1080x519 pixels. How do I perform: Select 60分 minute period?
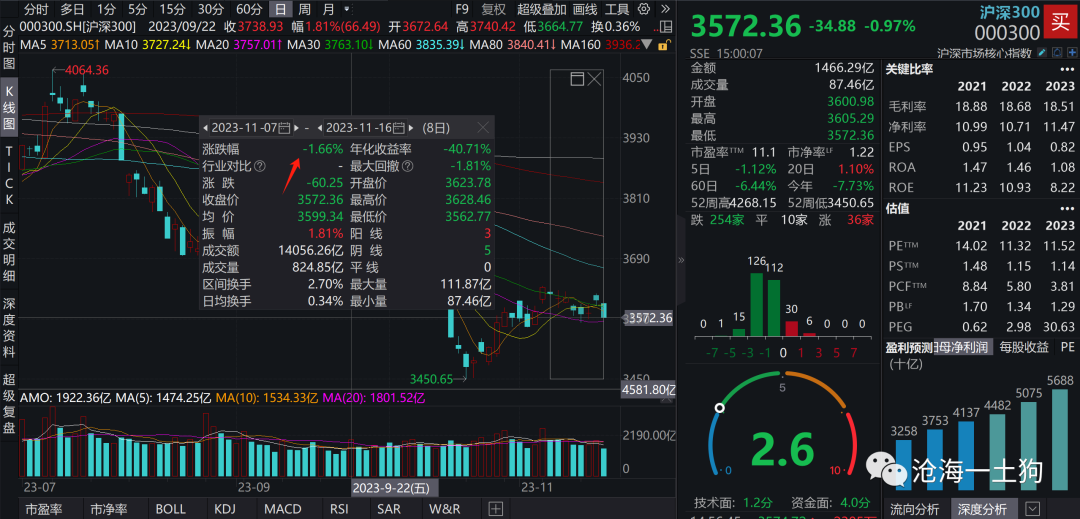point(249,9)
